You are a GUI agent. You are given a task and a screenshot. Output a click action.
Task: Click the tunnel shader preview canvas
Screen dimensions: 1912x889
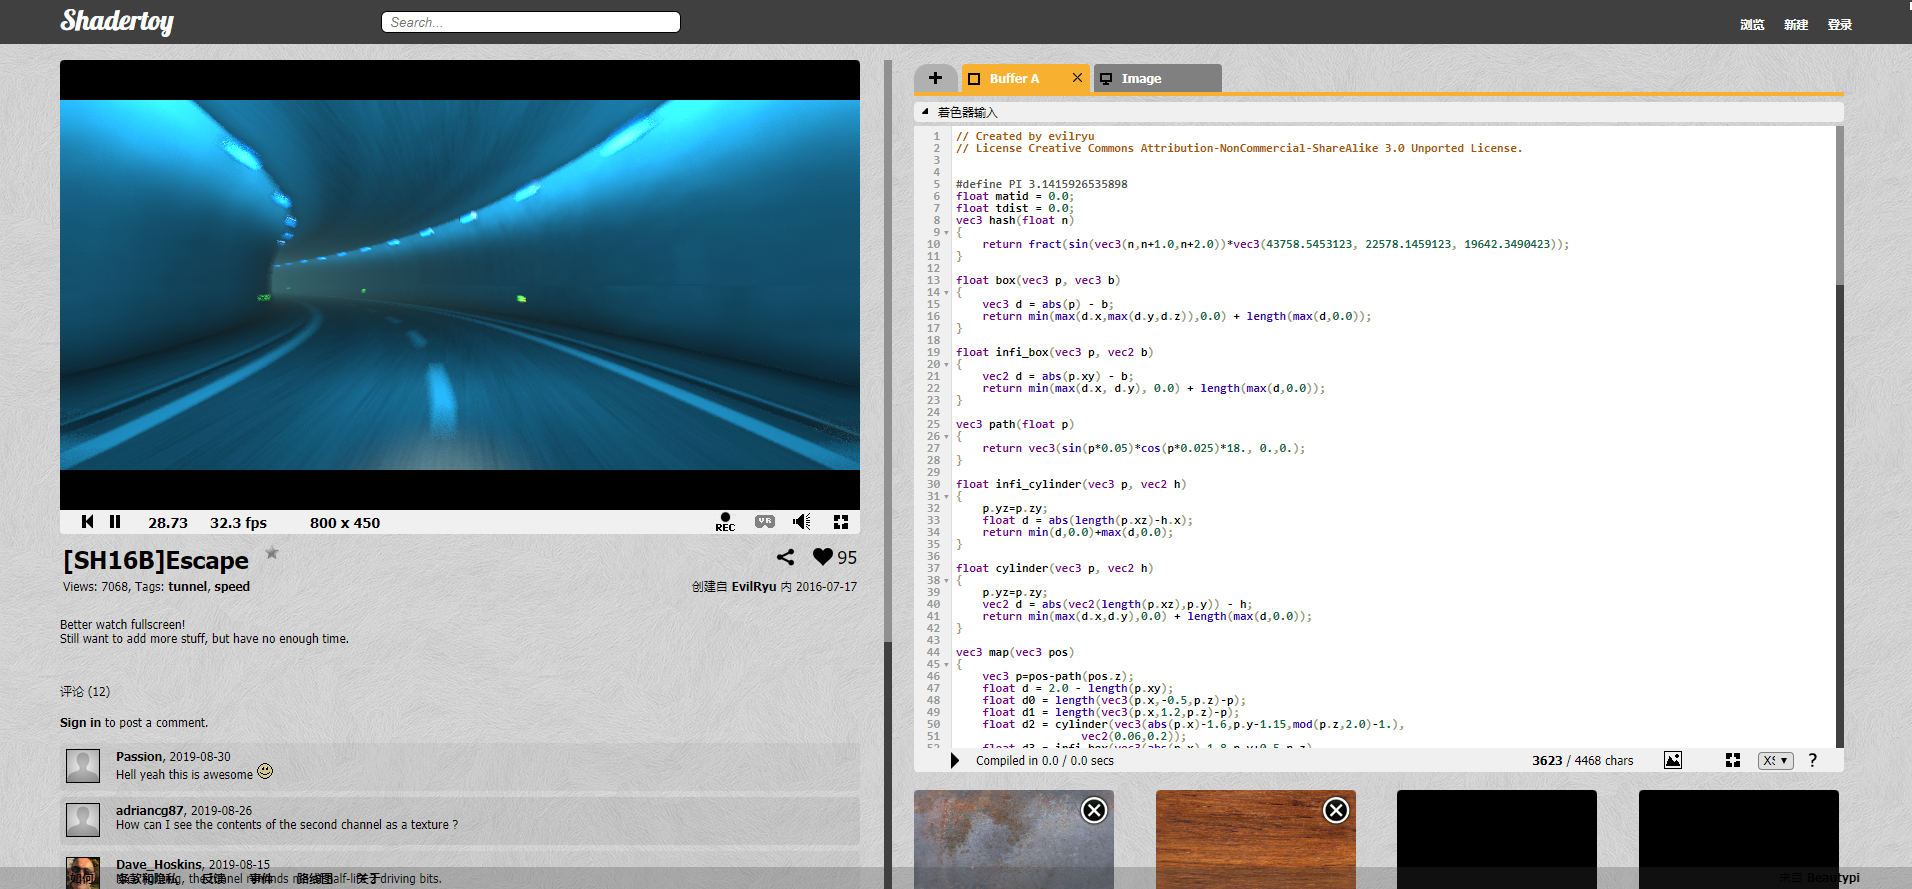tap(460, 285)
